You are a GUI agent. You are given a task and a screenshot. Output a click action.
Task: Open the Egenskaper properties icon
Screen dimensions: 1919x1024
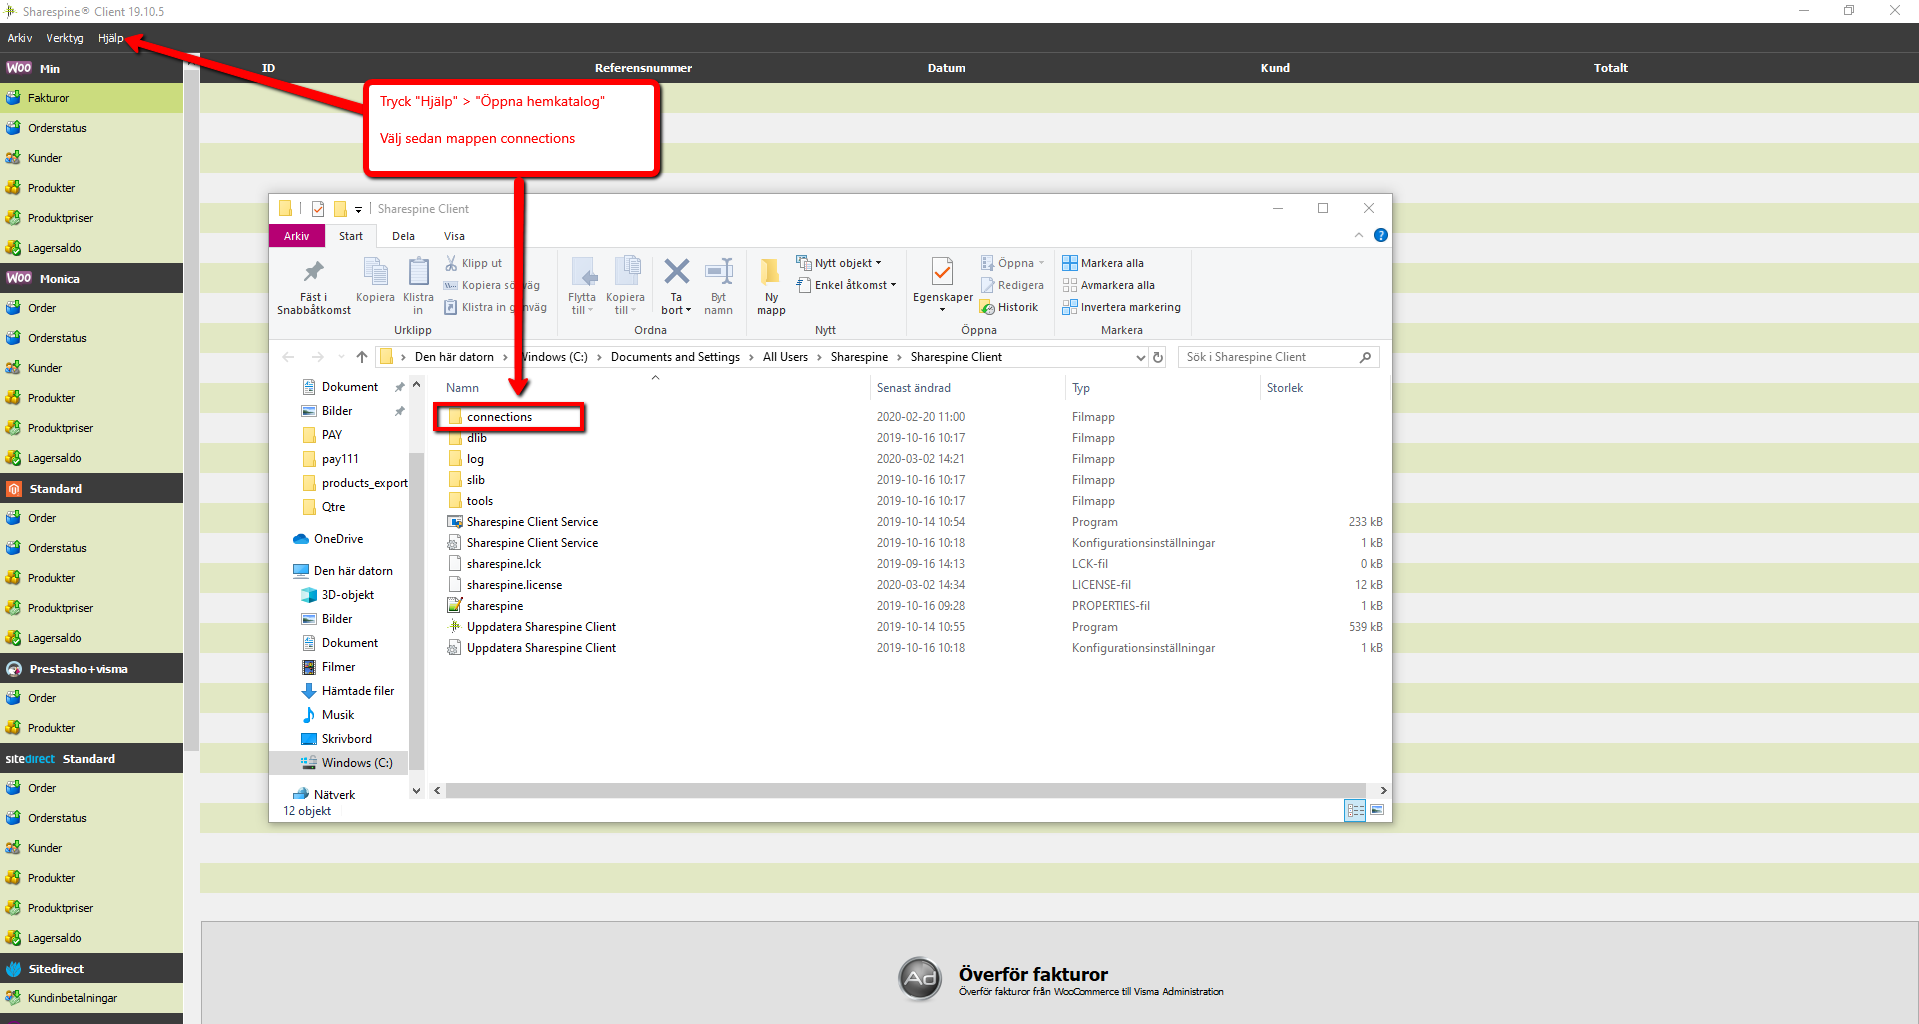pyautogui.click(x=941, y=273)
